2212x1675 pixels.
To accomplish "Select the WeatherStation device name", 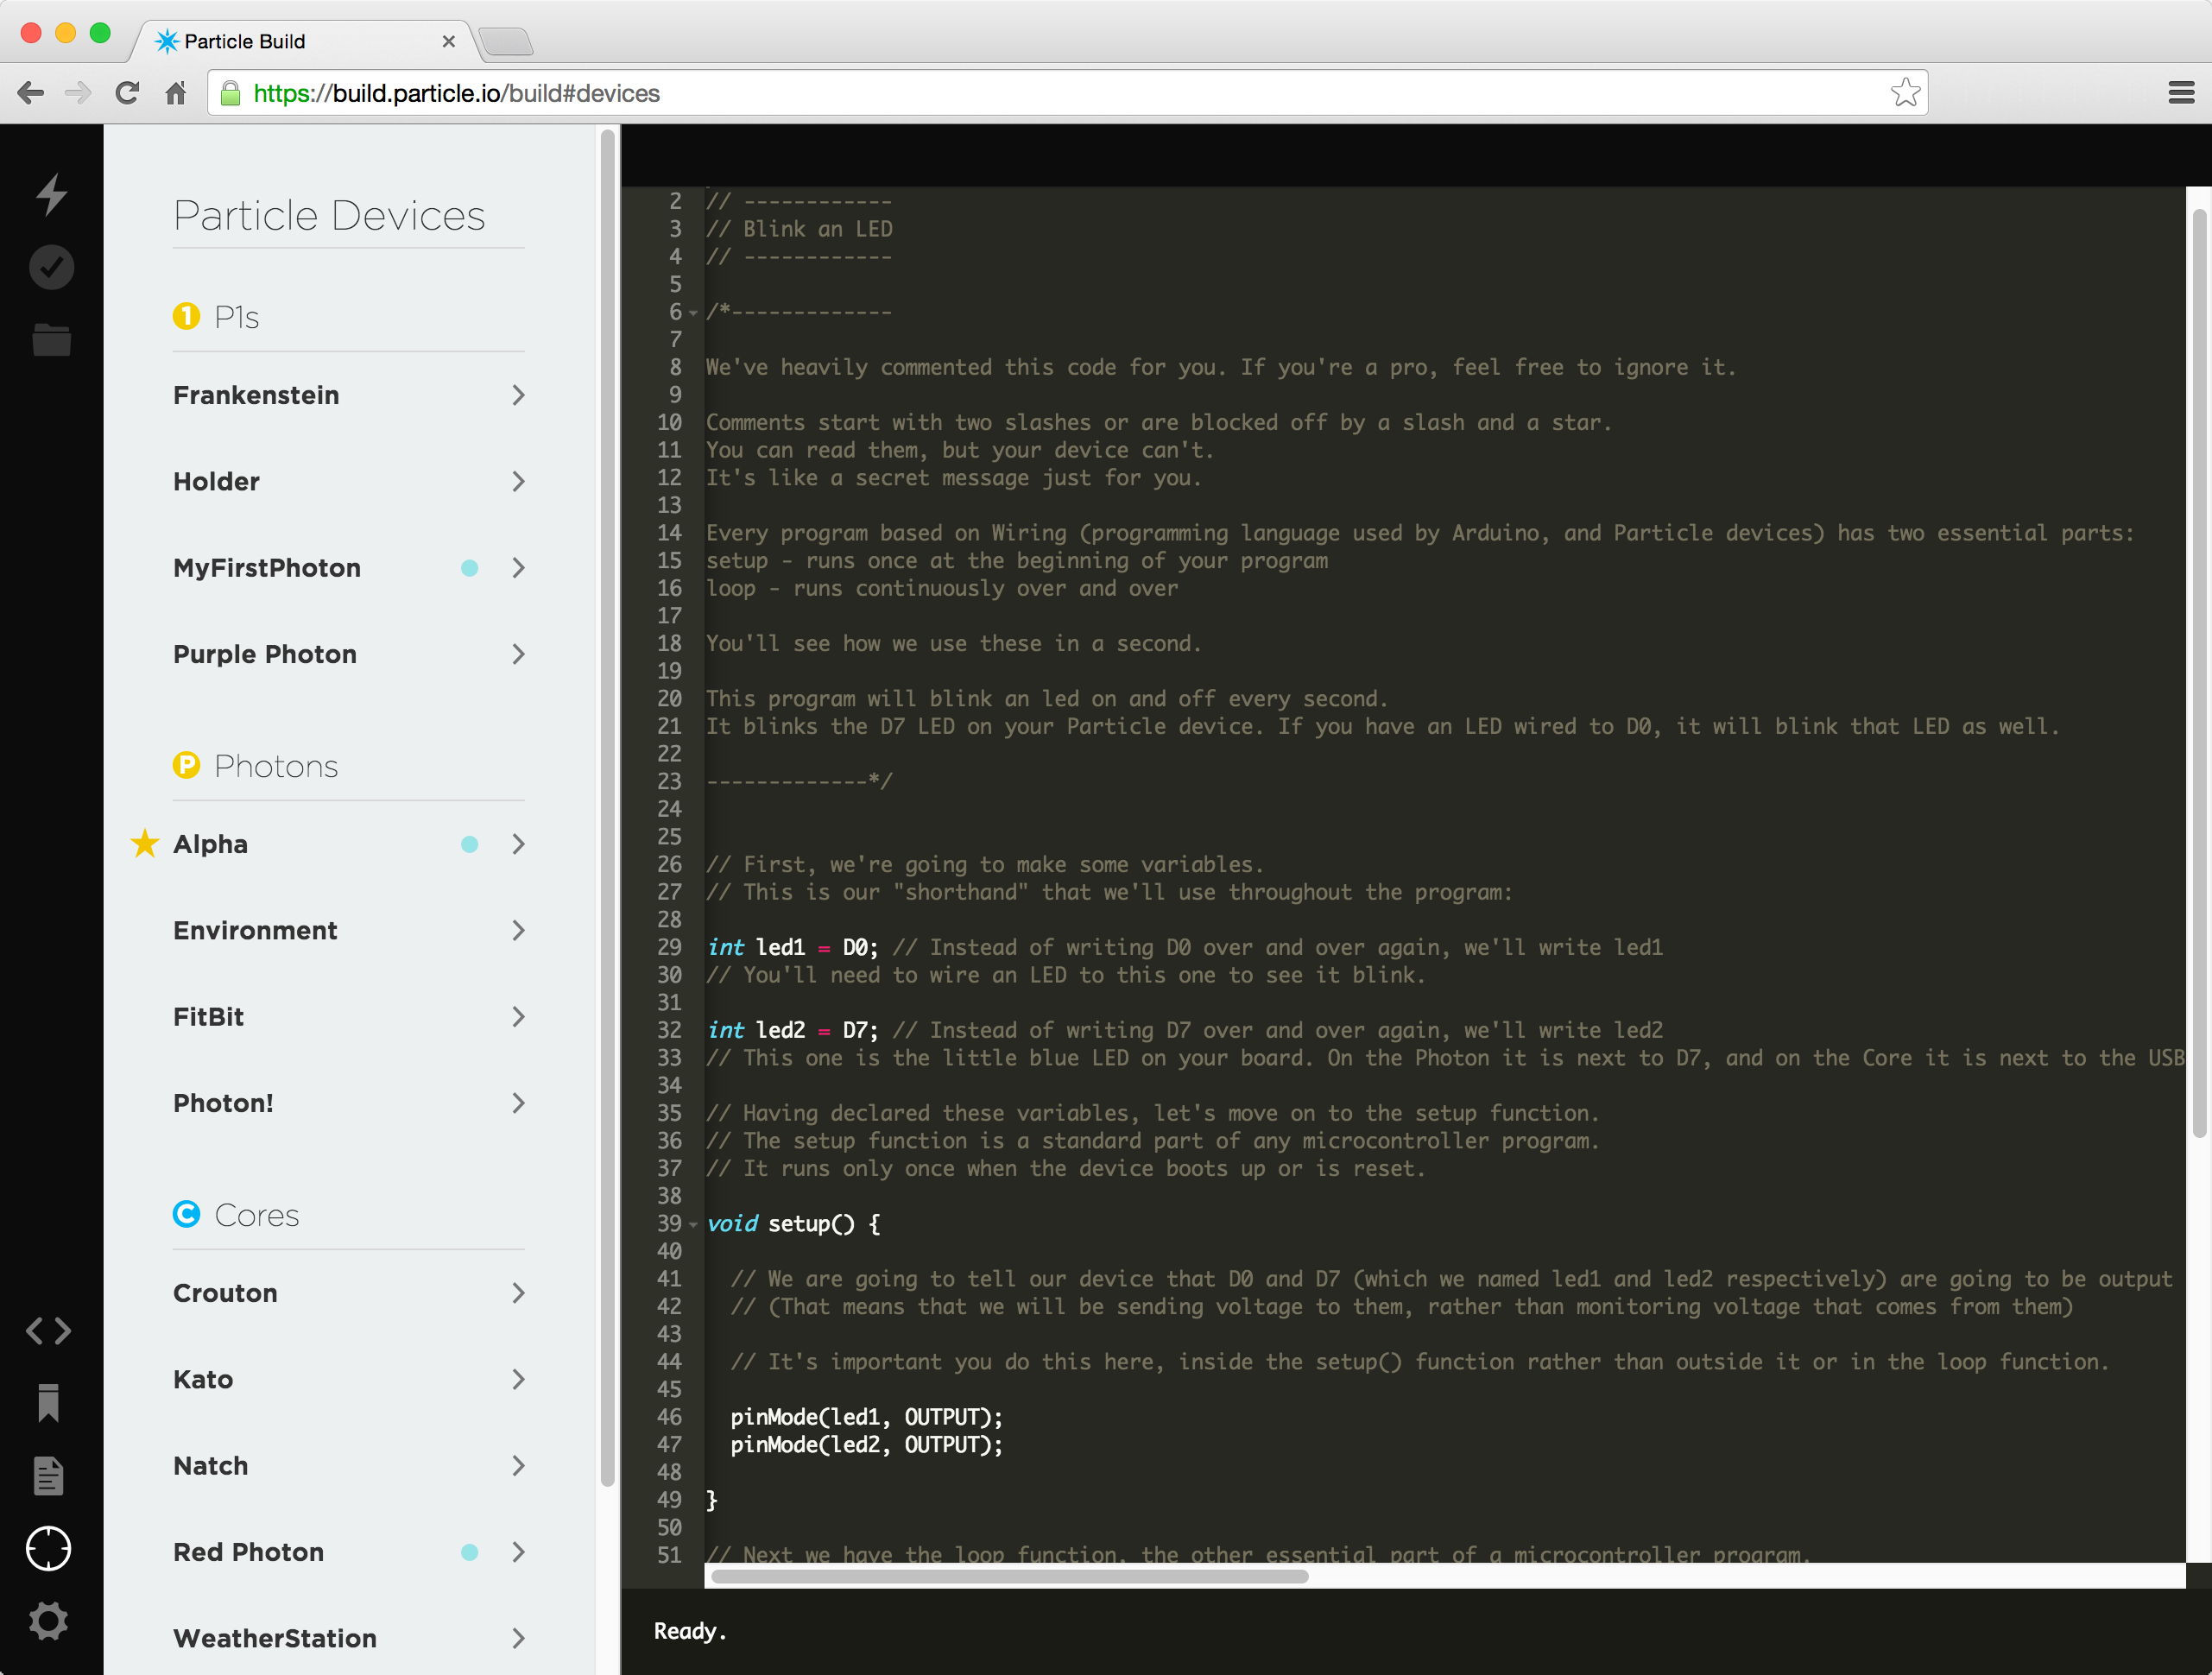I will coord(275,1638).
